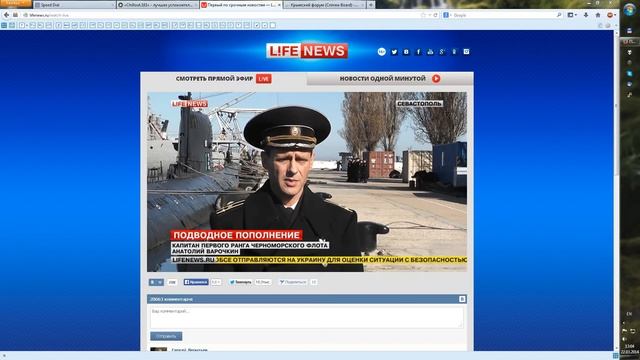Switch to the Speed Dial tab
The width and height of the screenshot is (640, 360).
pyautogui.click(x=73, y=5)
